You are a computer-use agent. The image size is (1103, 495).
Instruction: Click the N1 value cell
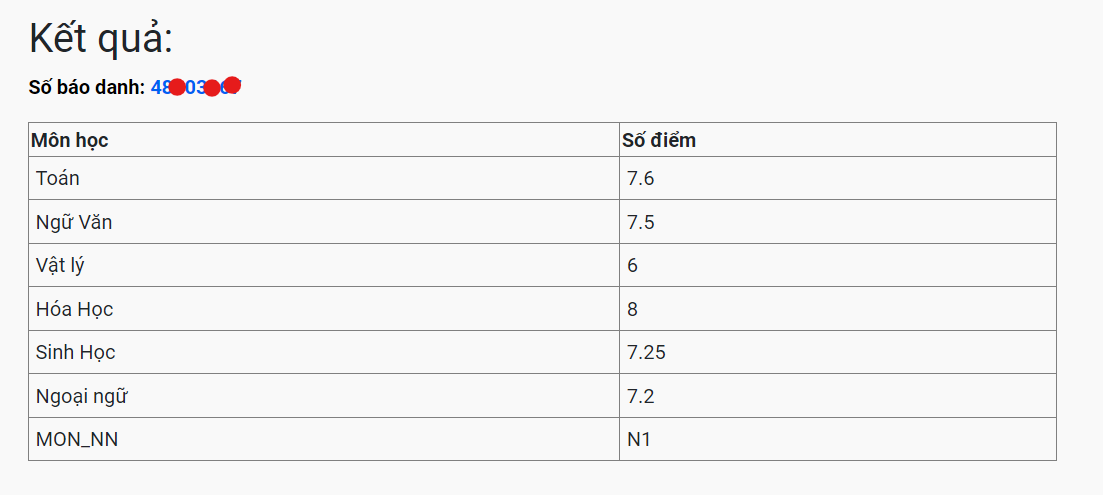[x=639, y=439]
